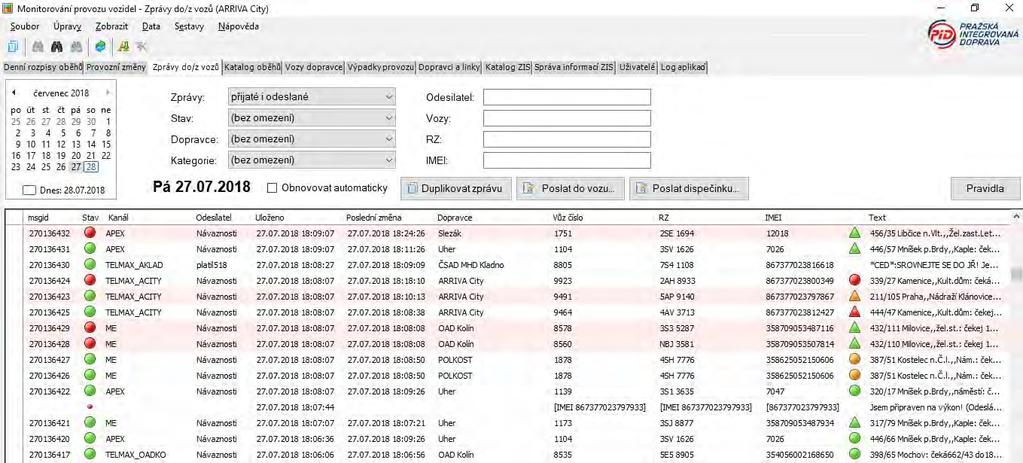Click the green circle icon beside 320/17 Mníšek
This screenshot has height=463, width=1023.
855,391
